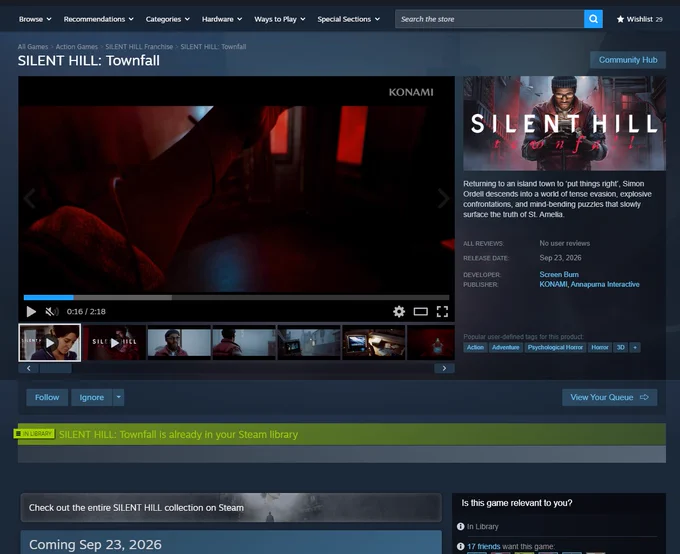
Task: Open publisher KONAMI page
Action: [x=553, y=284]
